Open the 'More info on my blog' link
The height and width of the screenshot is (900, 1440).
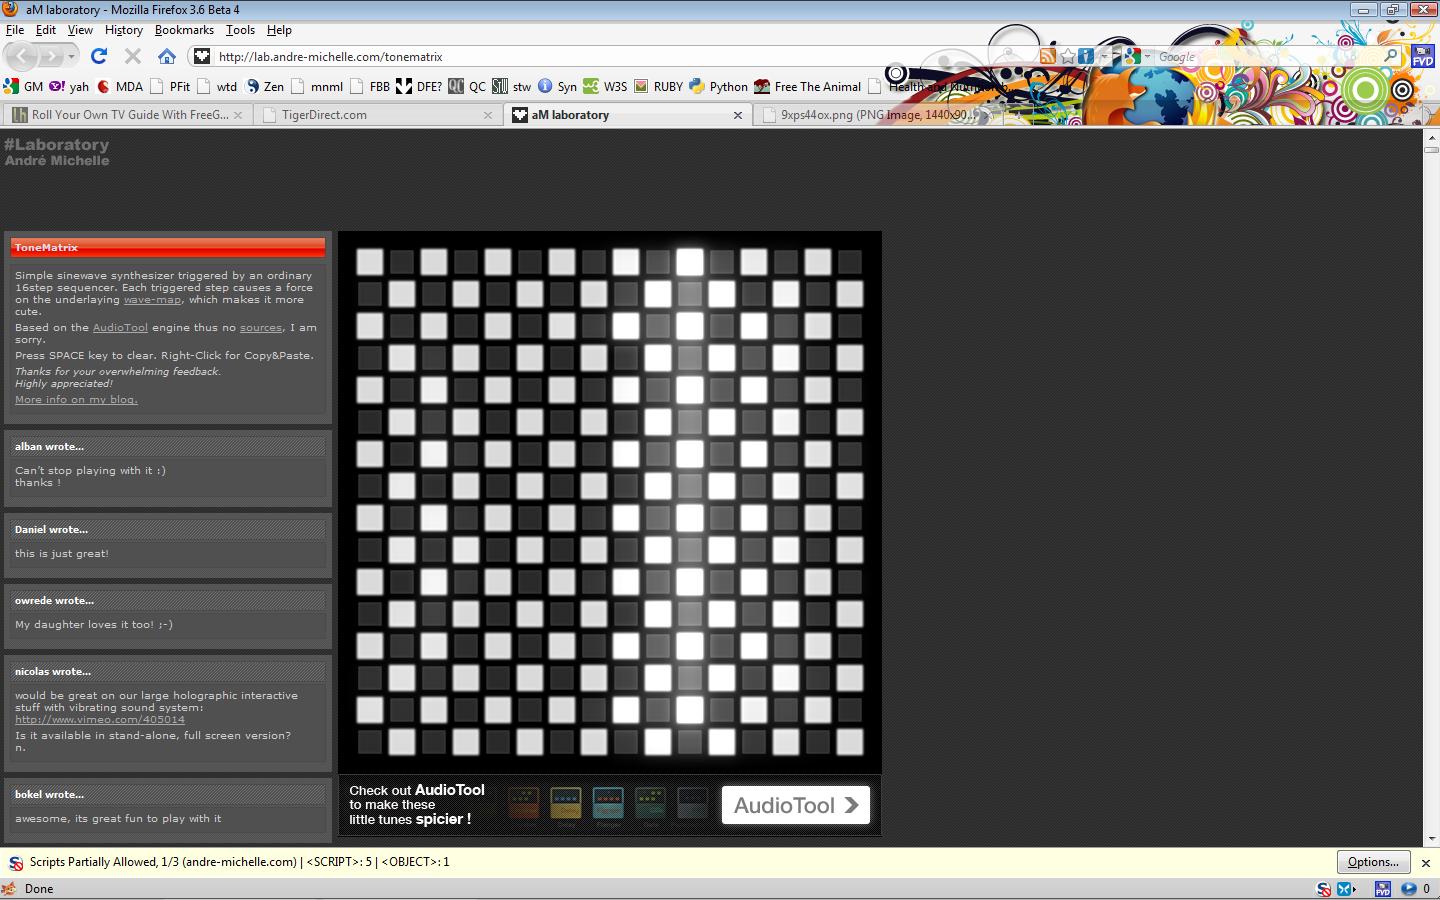76,400
